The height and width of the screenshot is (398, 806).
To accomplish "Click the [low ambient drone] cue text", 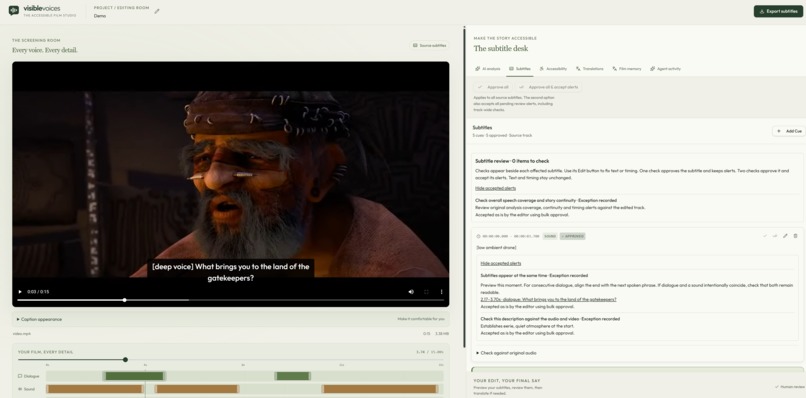I will [x=496, y=248].
